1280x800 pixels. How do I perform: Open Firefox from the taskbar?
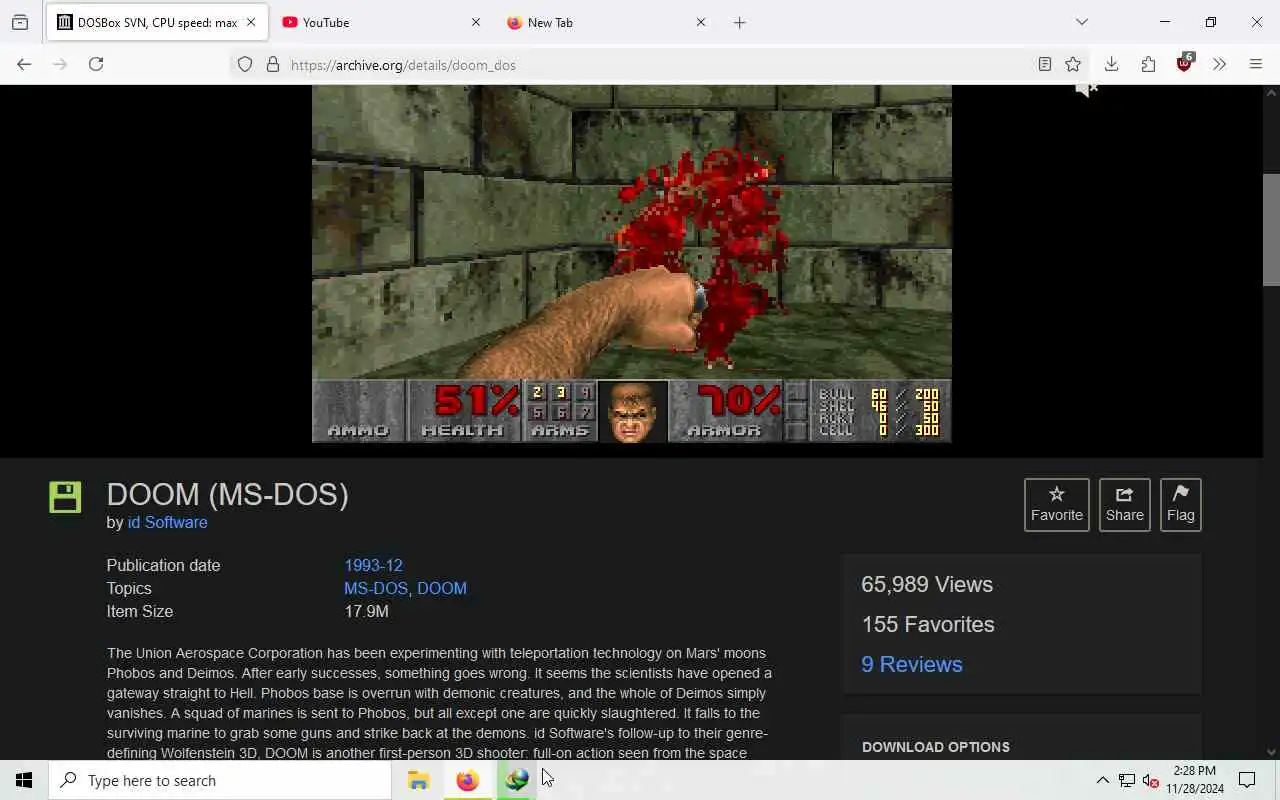pos(467,780)
